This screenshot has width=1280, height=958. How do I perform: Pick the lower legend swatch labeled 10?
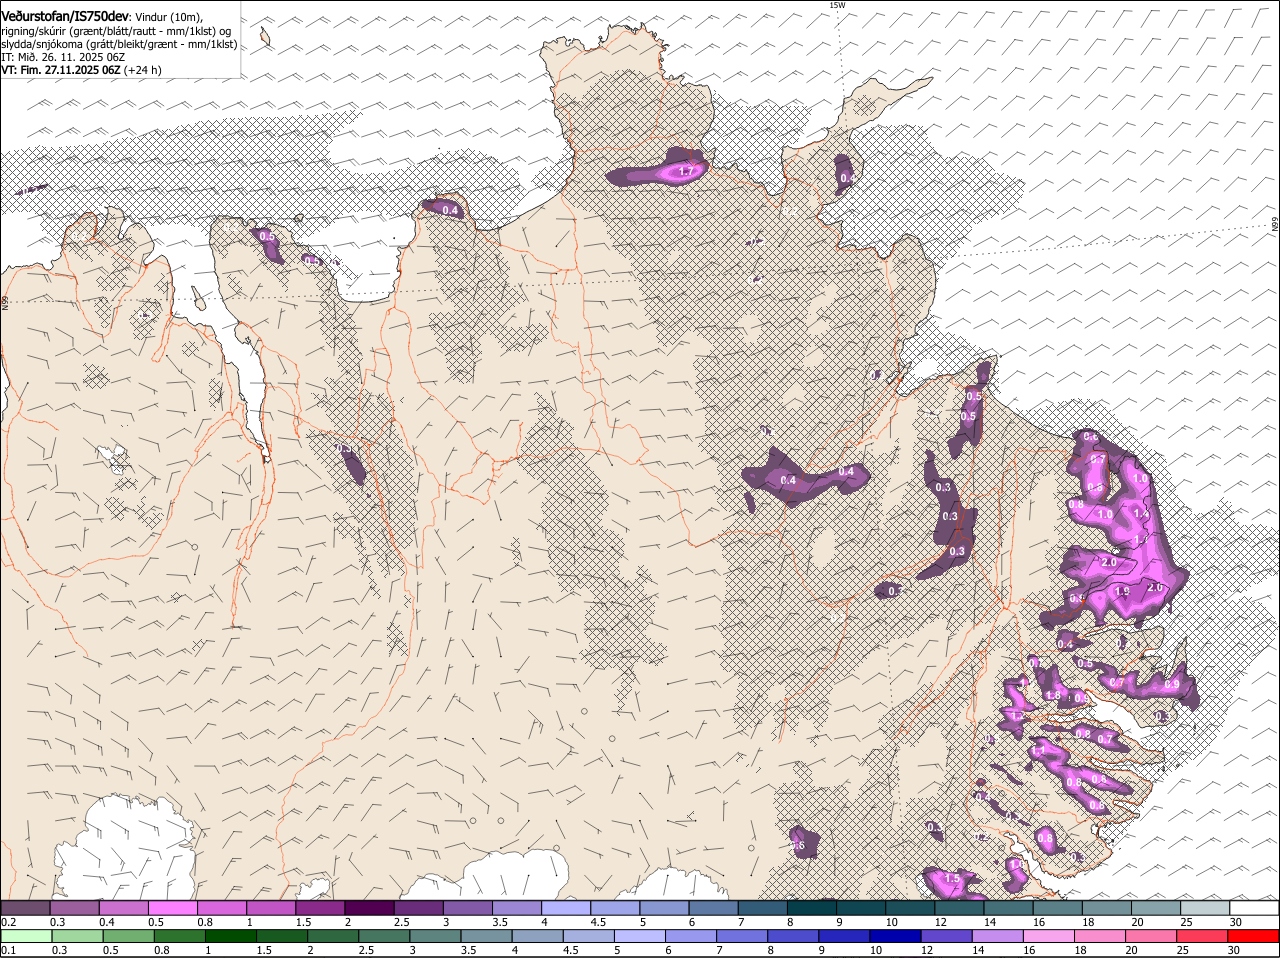(x=895, y=936)
